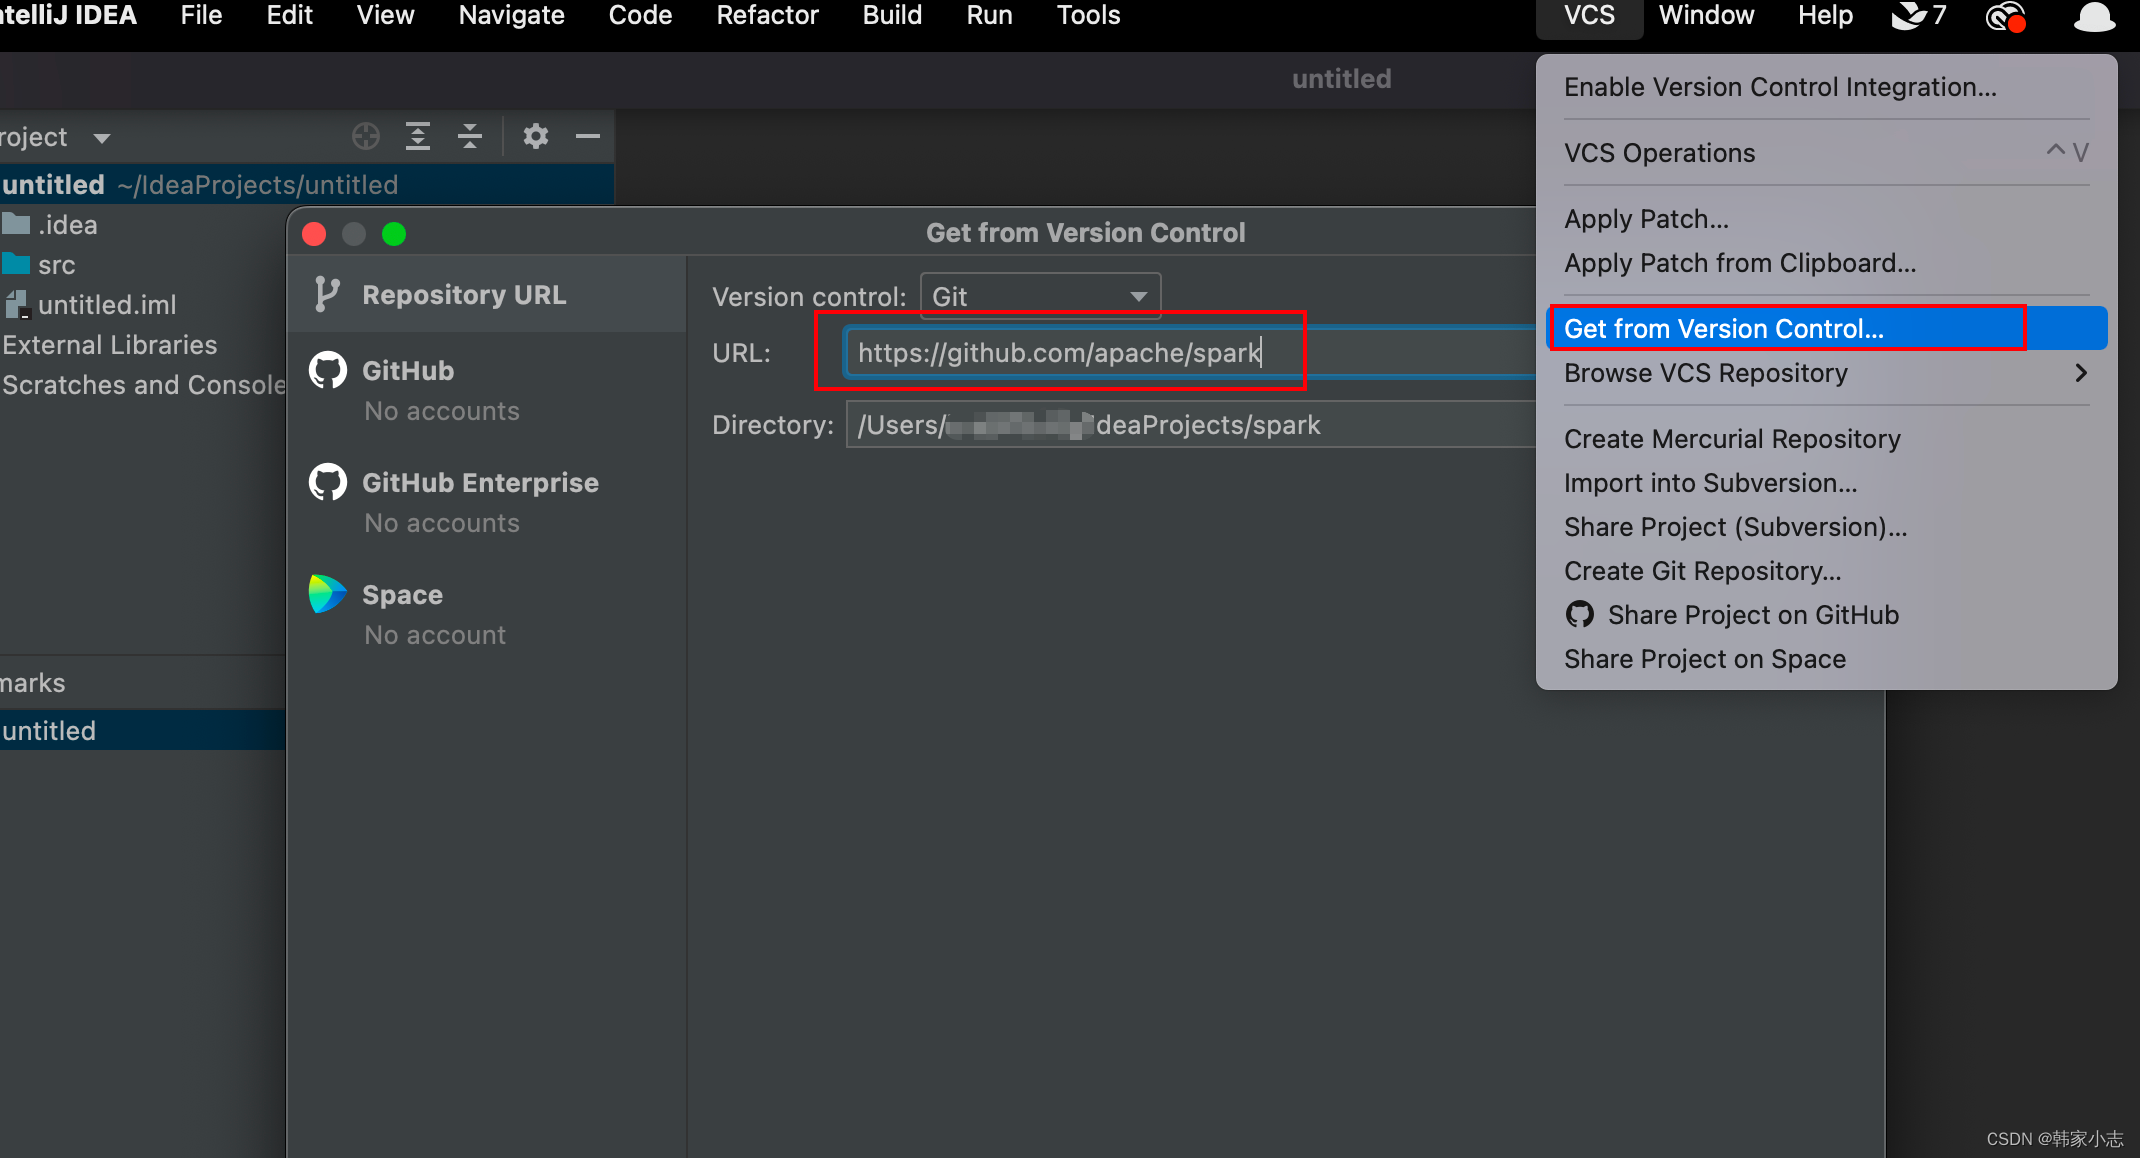Expand the Browse VCS Repository submenu
The image size is (2140, 1158).
(x=2080, y=373)
